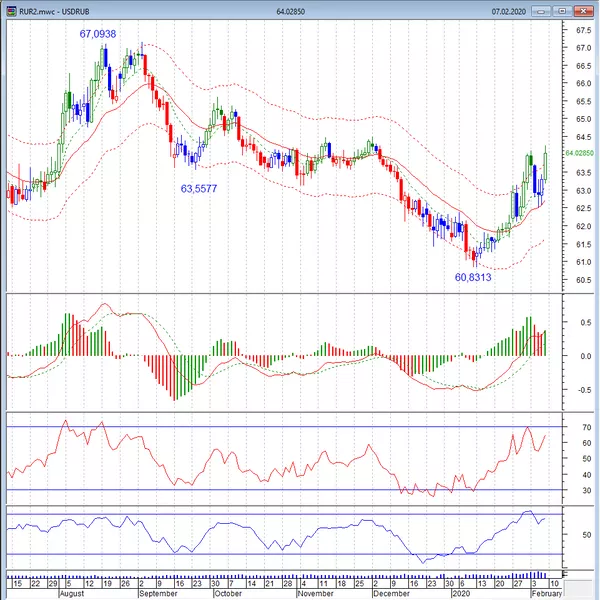The width and height of the screenshot is (600, 600).
Task: Click the 60.5 price axis label
Action: tap(584, 280)
